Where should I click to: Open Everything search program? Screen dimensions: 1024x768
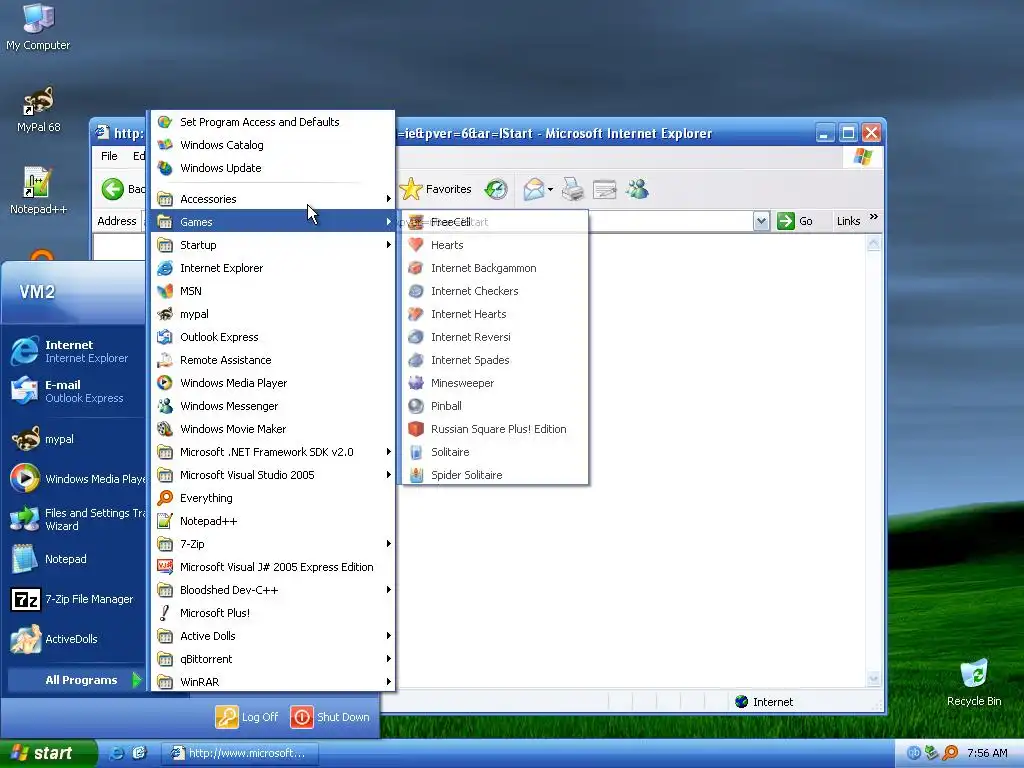tap(273, 498)
